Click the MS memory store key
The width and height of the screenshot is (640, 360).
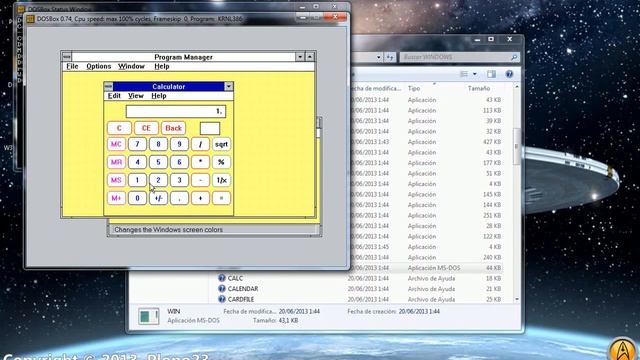(x=116, y=180)
